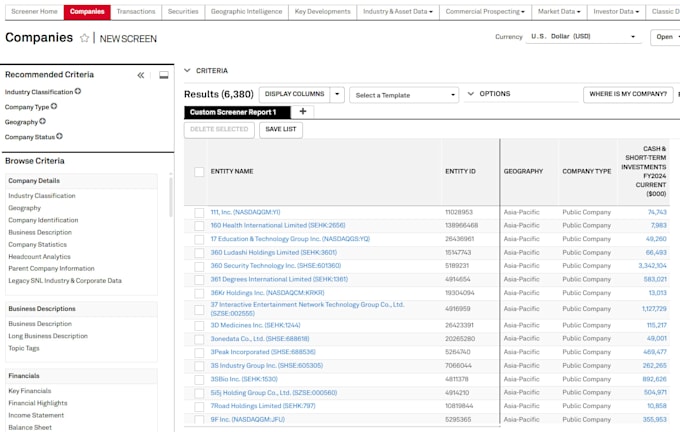This screenshot has width=680, height=432.
Task: Open Investor Data menu dropdown
Action: (616, 12)
